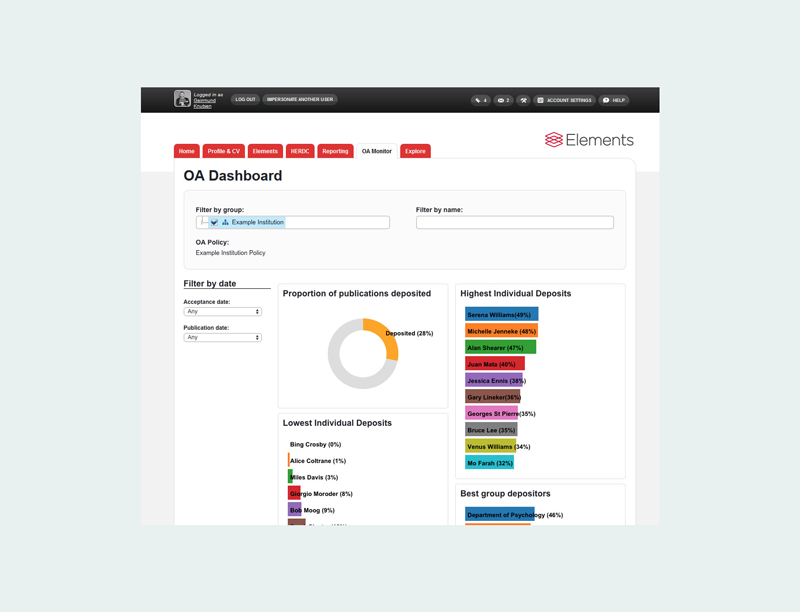Click Serena Williams blue bar

[x=501, y=315]
